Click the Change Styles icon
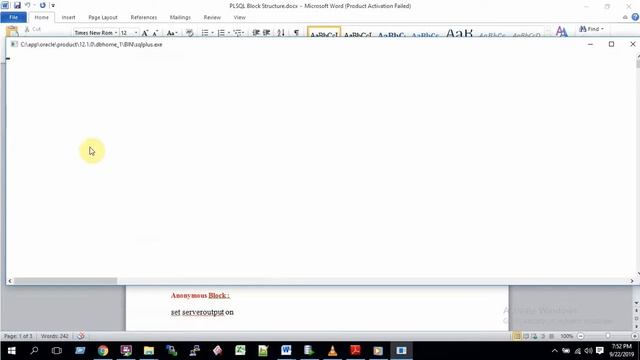 tap(562, 31)
